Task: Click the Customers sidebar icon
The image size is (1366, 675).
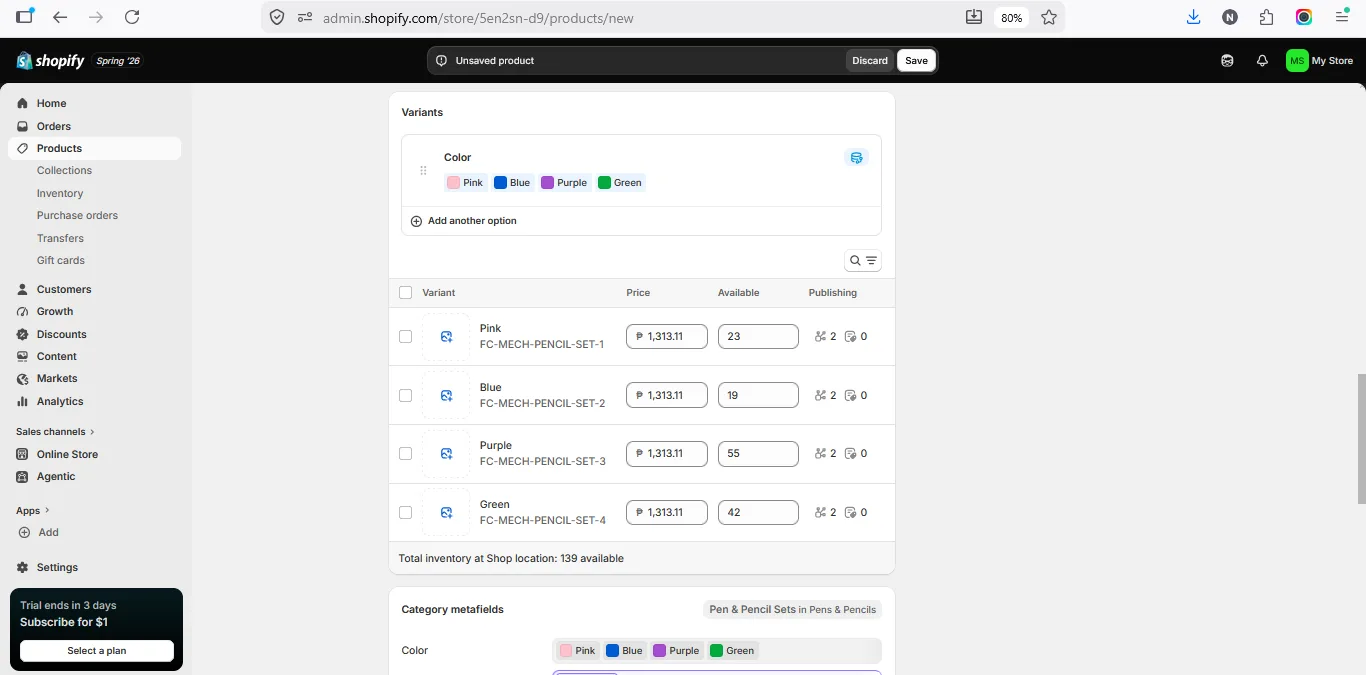Action: click(23, 289)
